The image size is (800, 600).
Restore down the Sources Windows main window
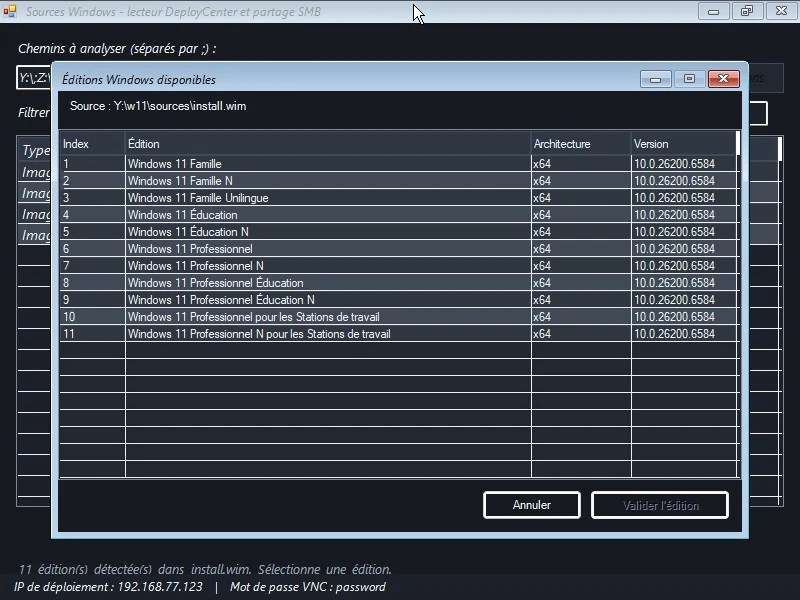(747, 11)
